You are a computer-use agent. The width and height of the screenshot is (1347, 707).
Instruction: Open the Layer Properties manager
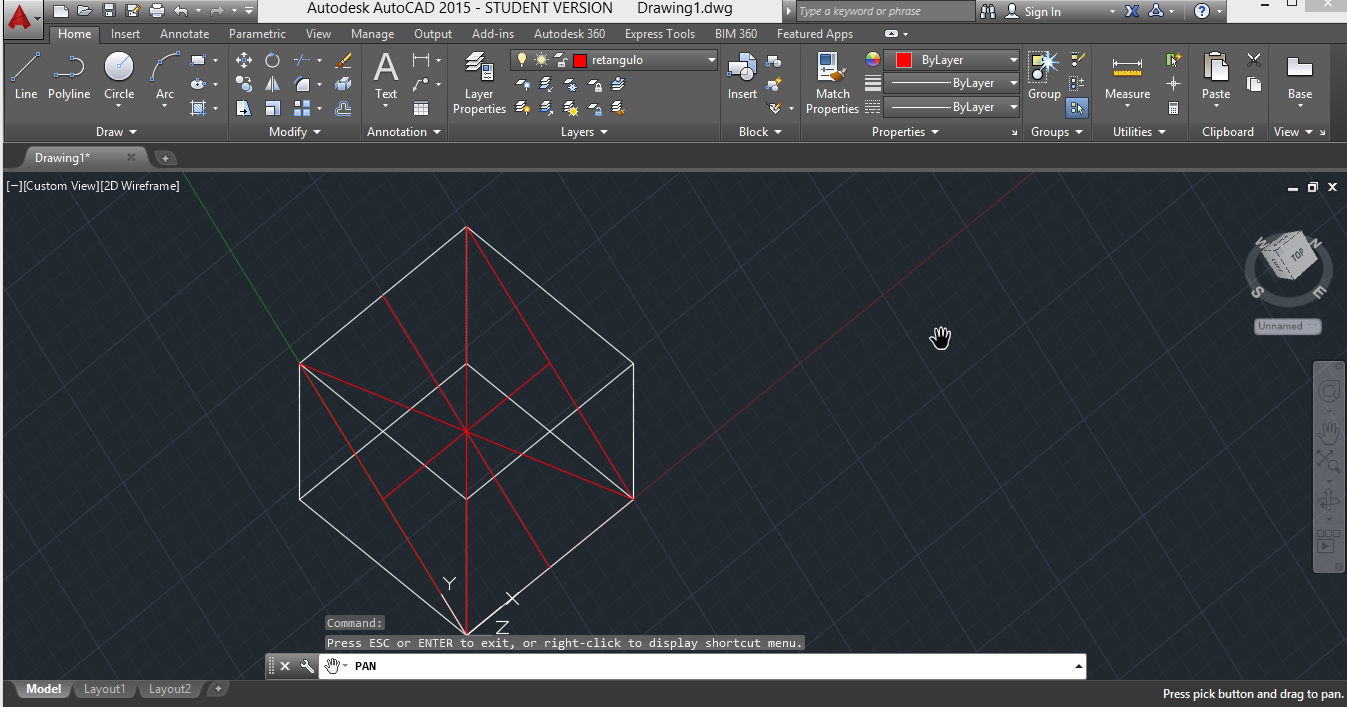click(479, 84)
